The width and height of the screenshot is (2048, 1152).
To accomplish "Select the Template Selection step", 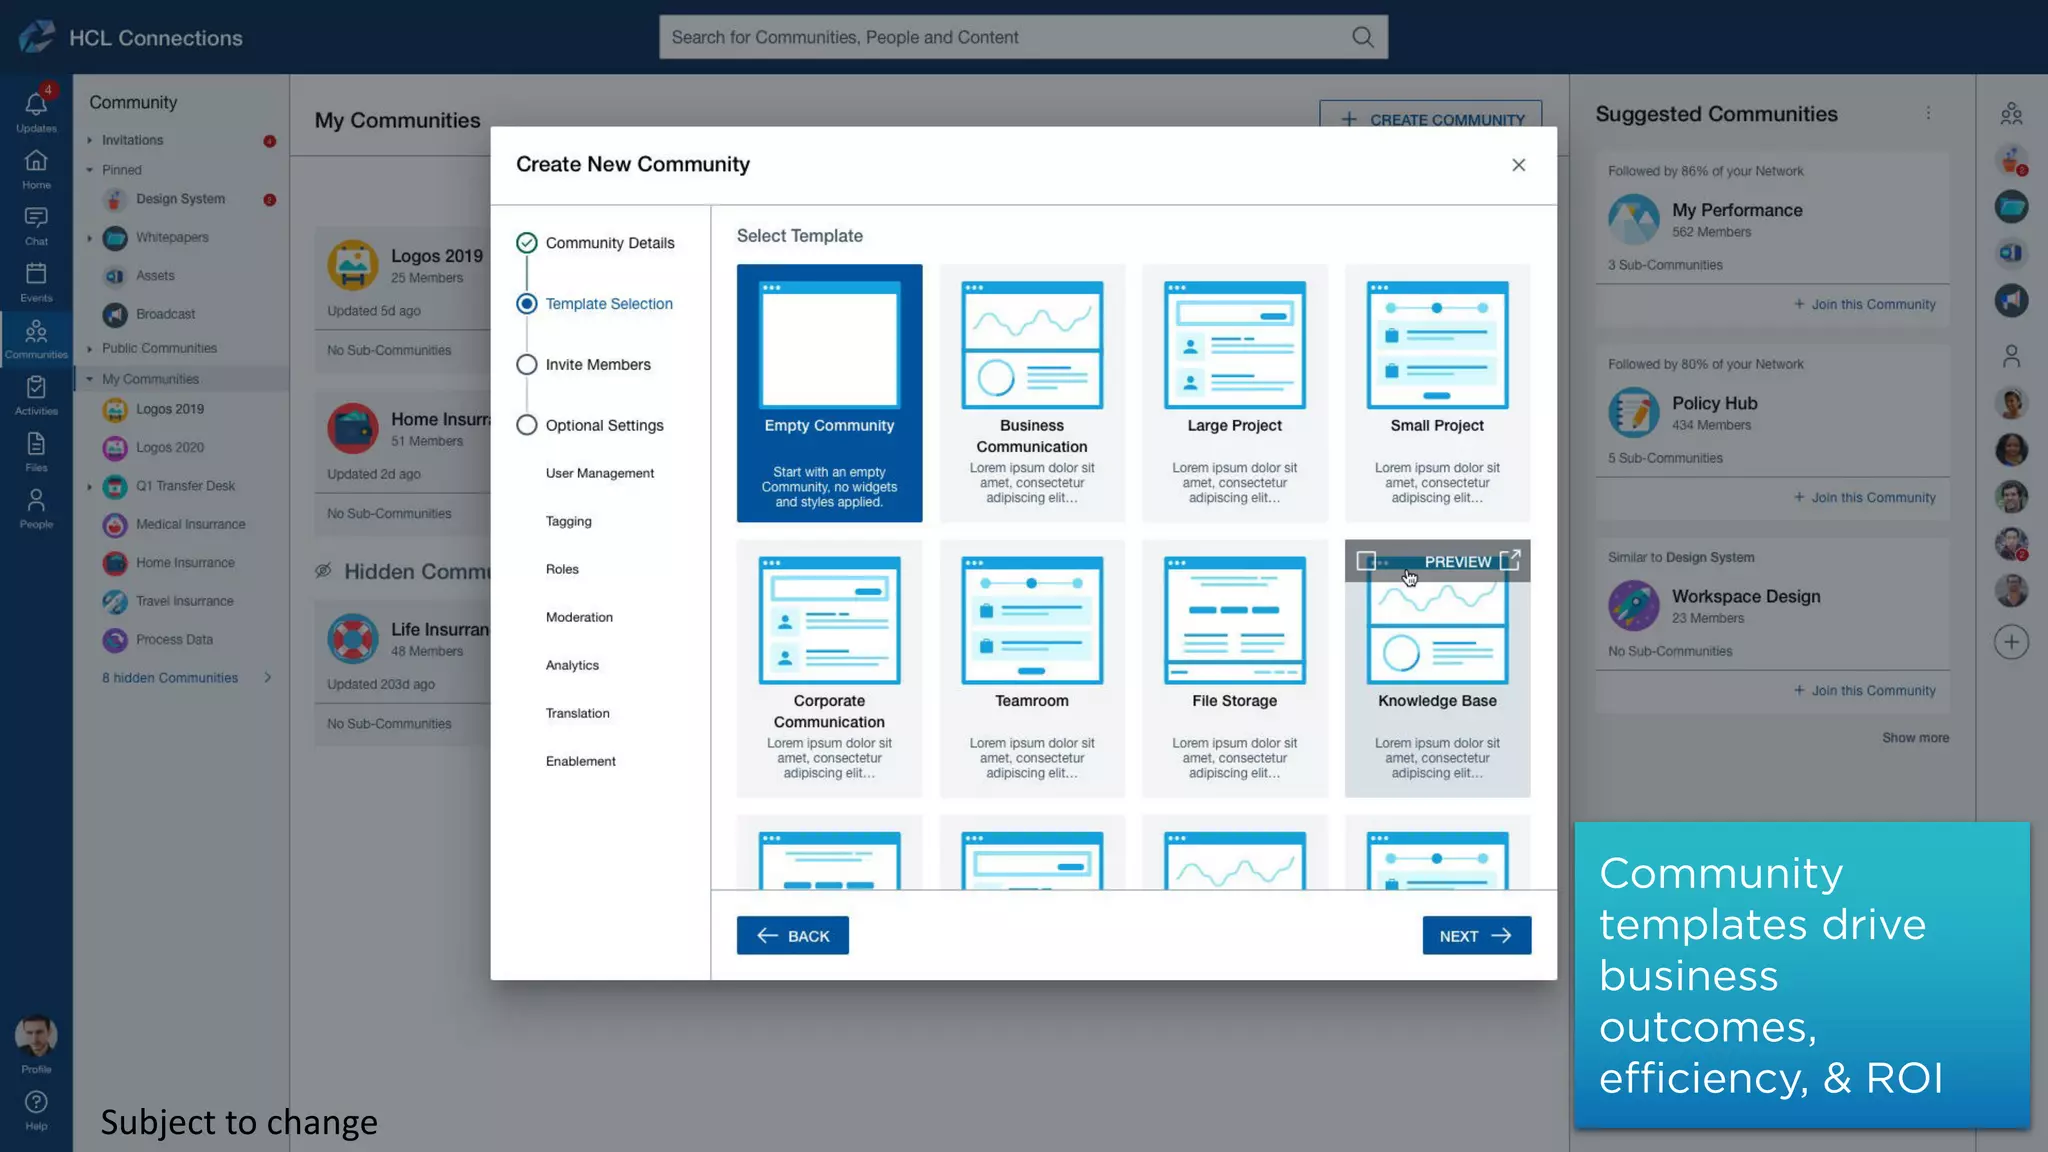I will click(x=595, y=304).
